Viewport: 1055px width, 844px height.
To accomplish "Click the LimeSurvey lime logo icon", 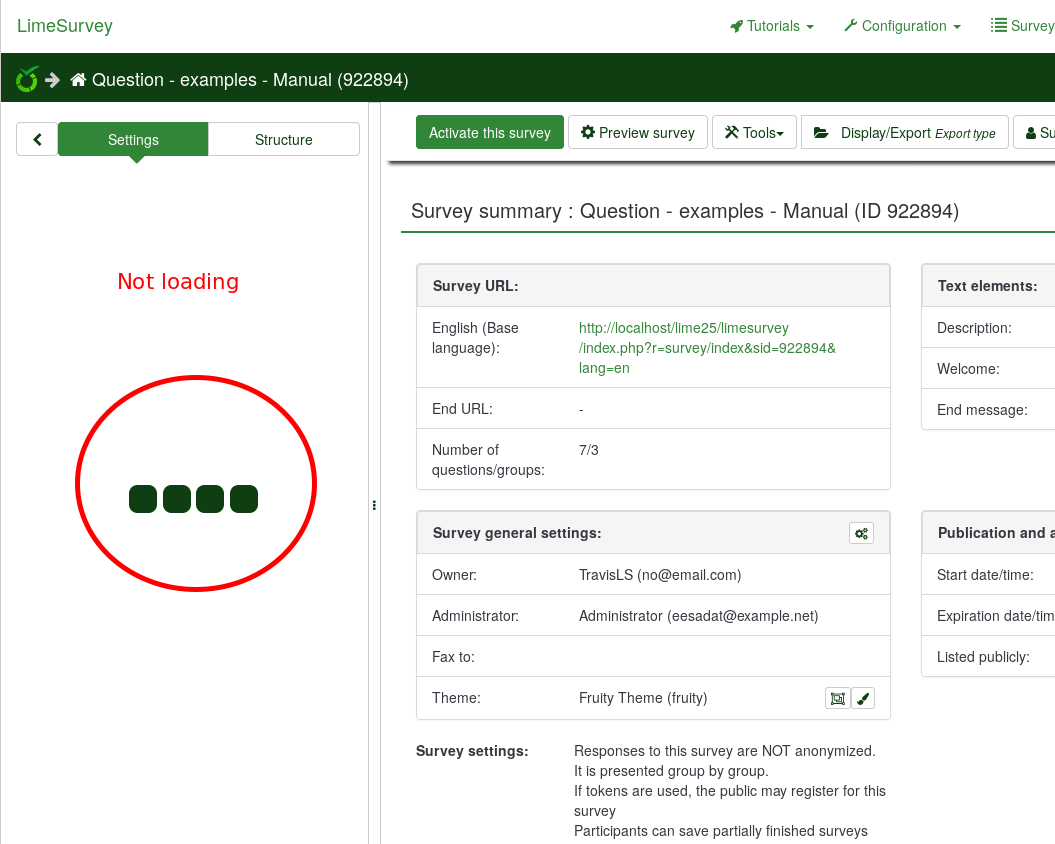I will 27,79.
